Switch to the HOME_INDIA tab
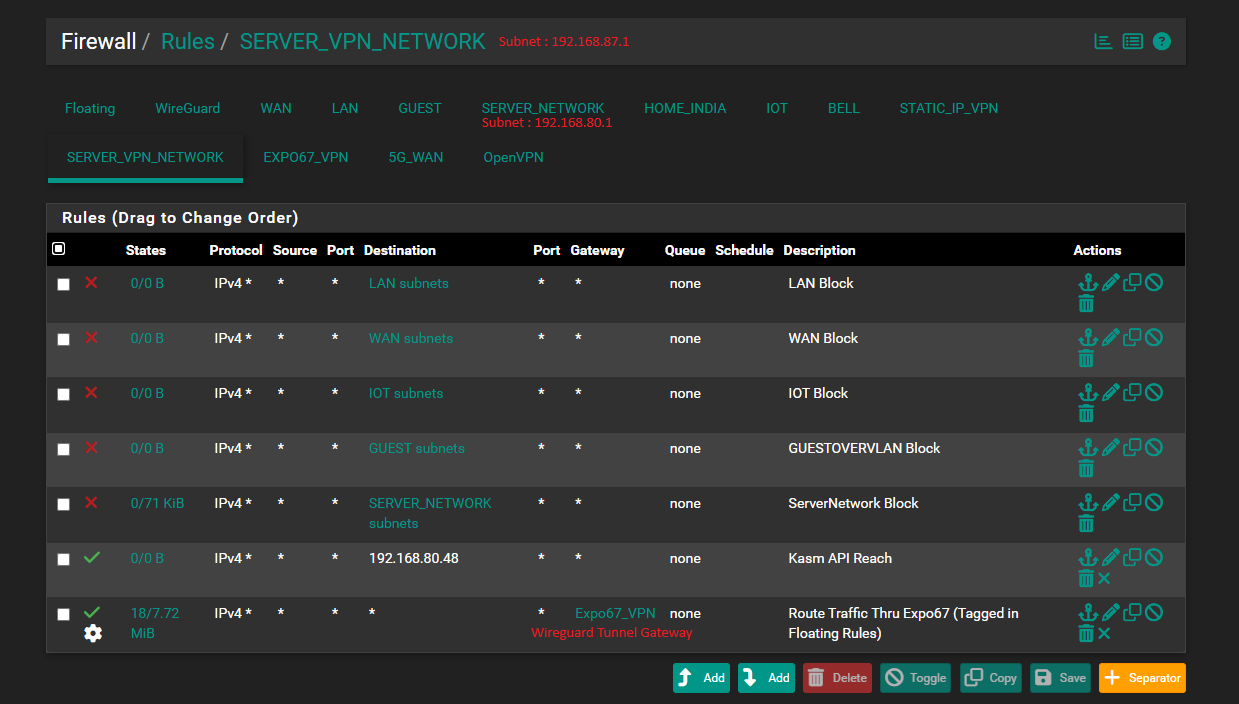Image resolution: width=1239 pixels, height=704 pixels. click(685, 108)
